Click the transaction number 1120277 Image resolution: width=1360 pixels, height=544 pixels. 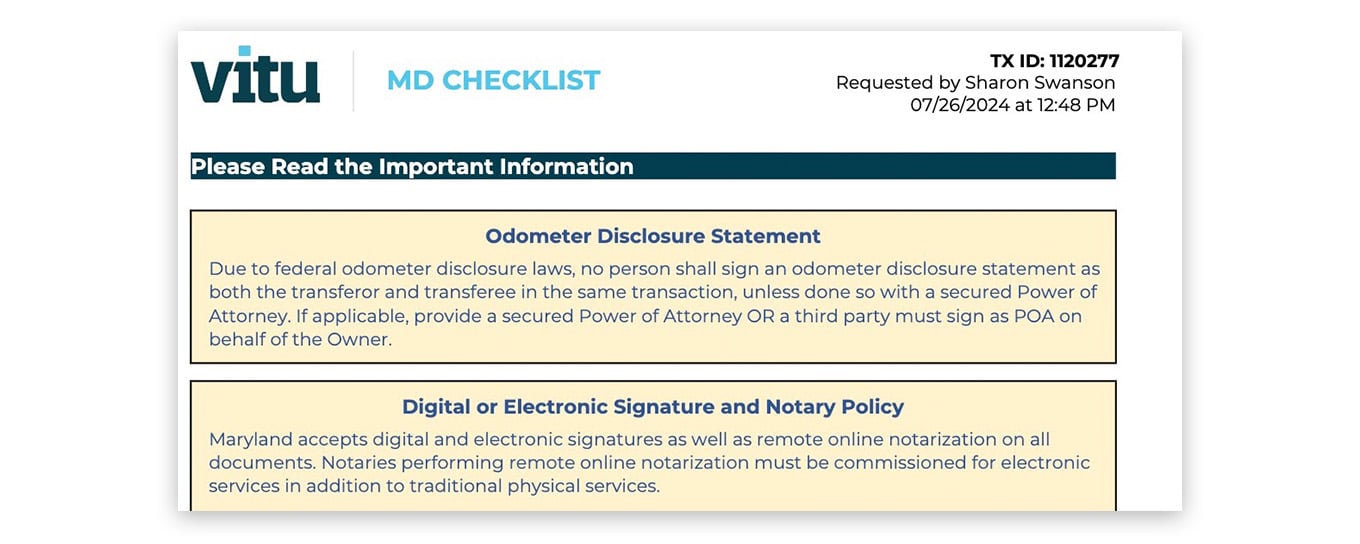pos(1084,61)
